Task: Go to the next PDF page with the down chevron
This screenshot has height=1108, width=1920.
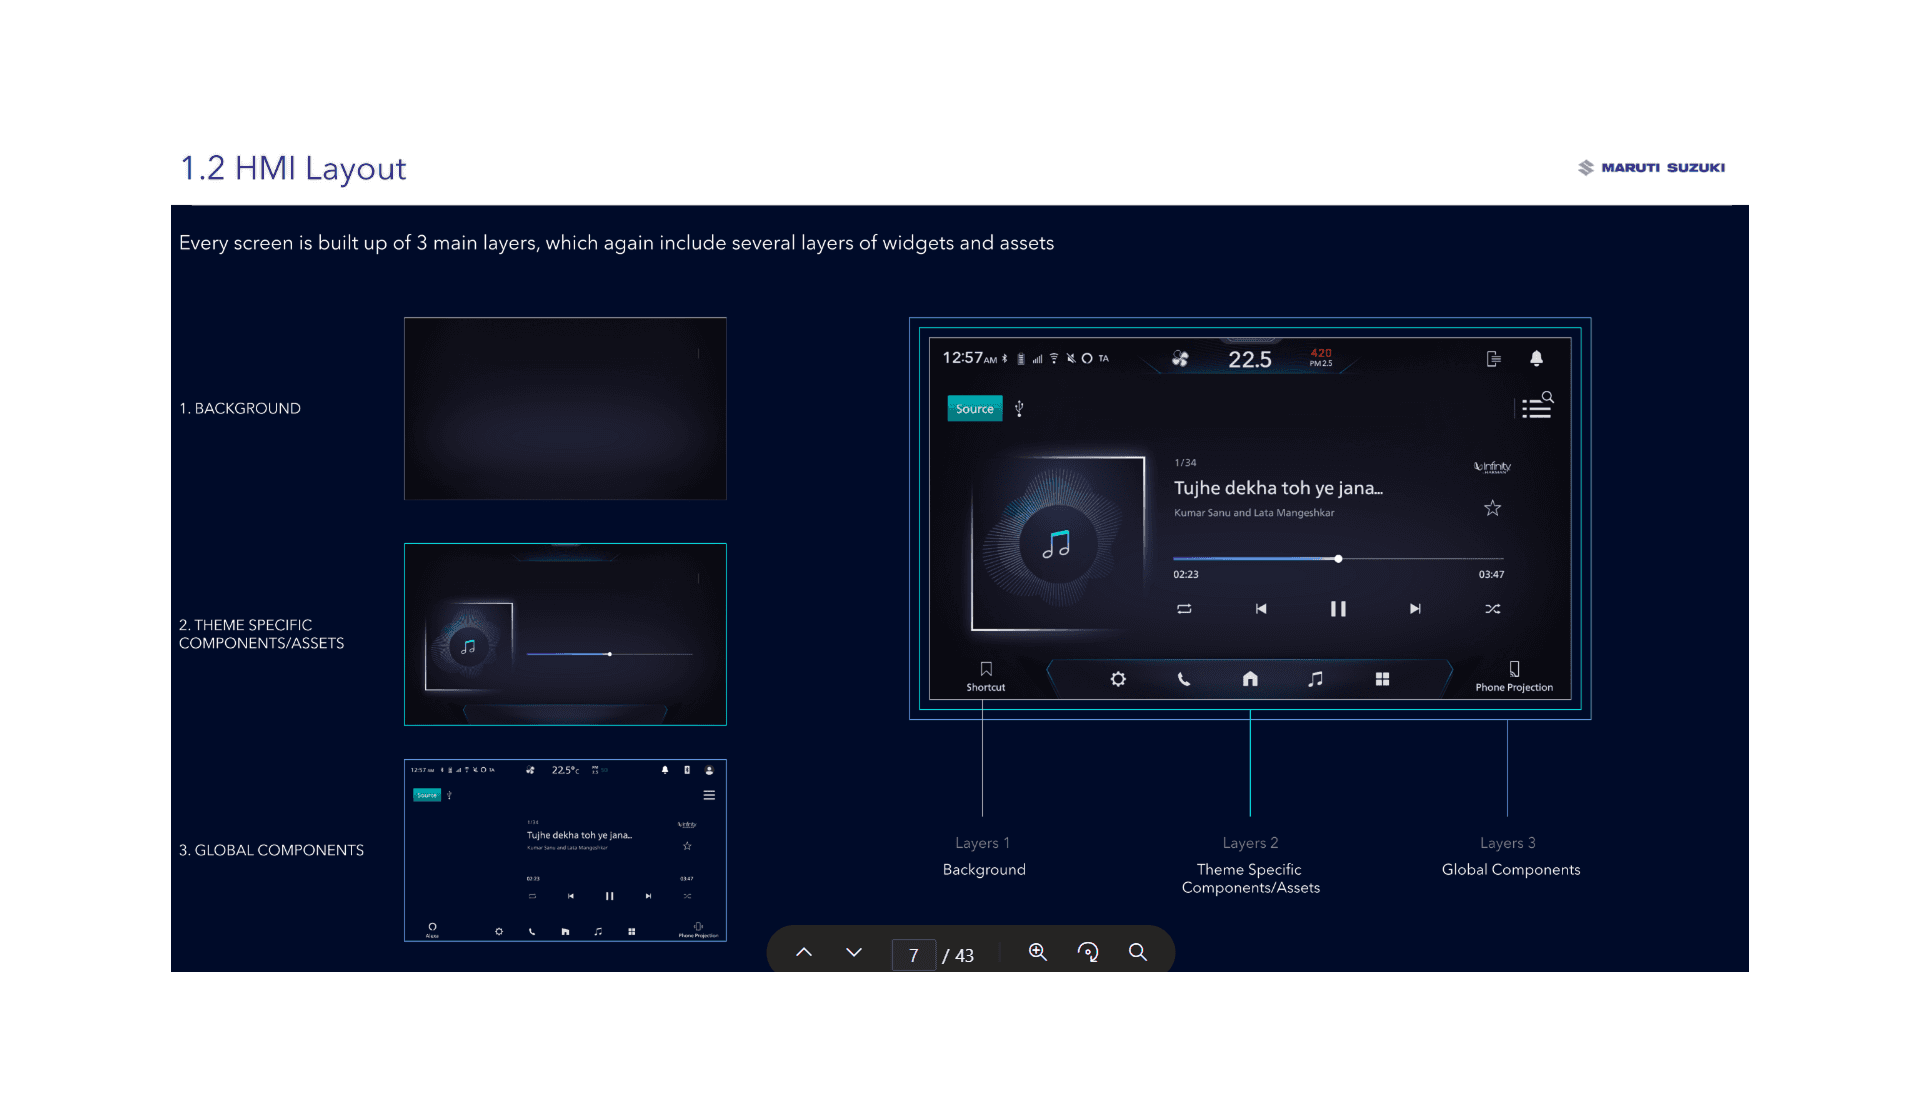Action: [x=854, y=953]
